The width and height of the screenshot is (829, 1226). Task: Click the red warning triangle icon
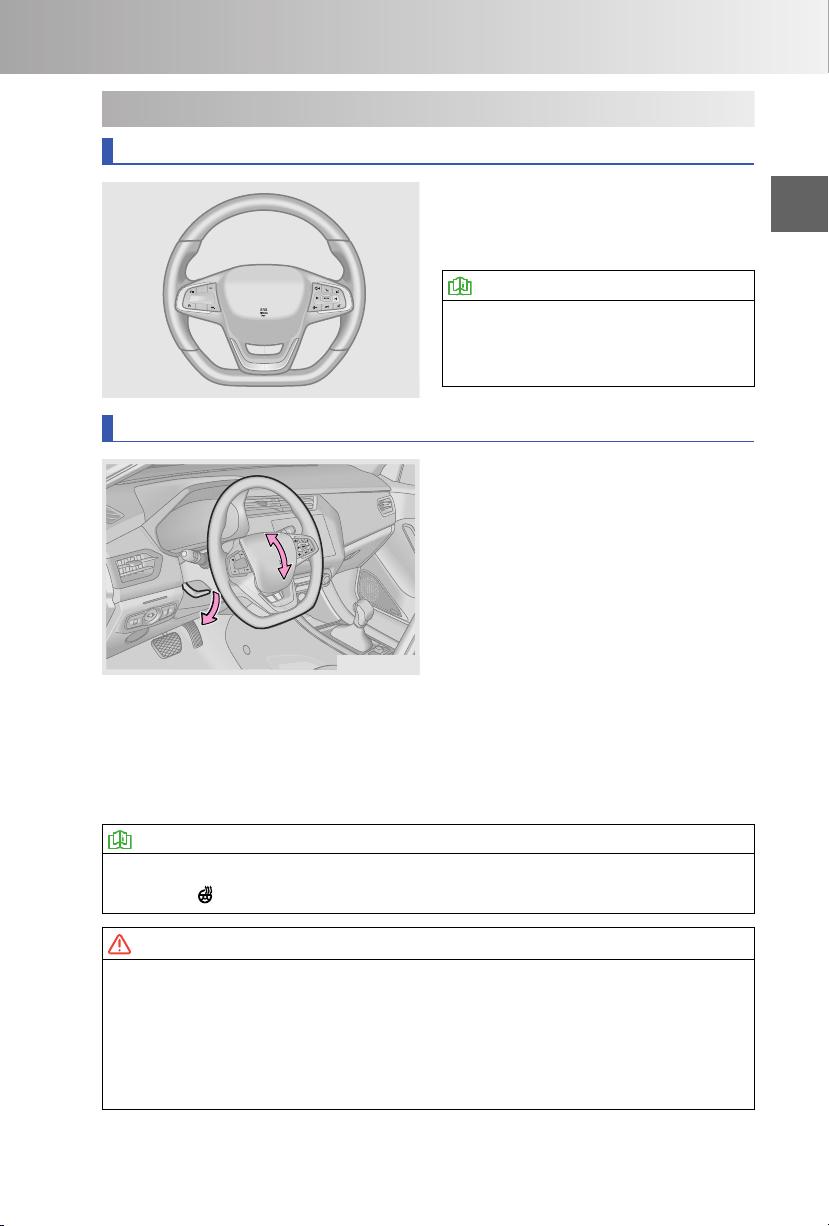pos(120,943)
